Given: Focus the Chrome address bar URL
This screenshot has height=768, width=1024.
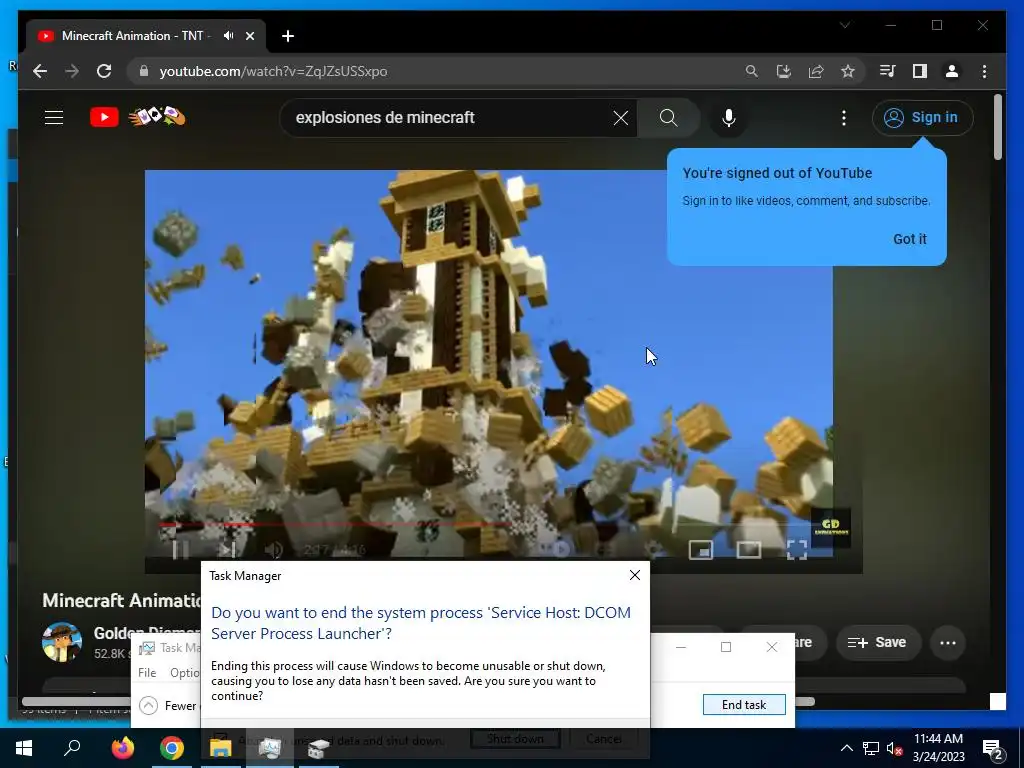Looking at the screenshot, I should point(274,71).
